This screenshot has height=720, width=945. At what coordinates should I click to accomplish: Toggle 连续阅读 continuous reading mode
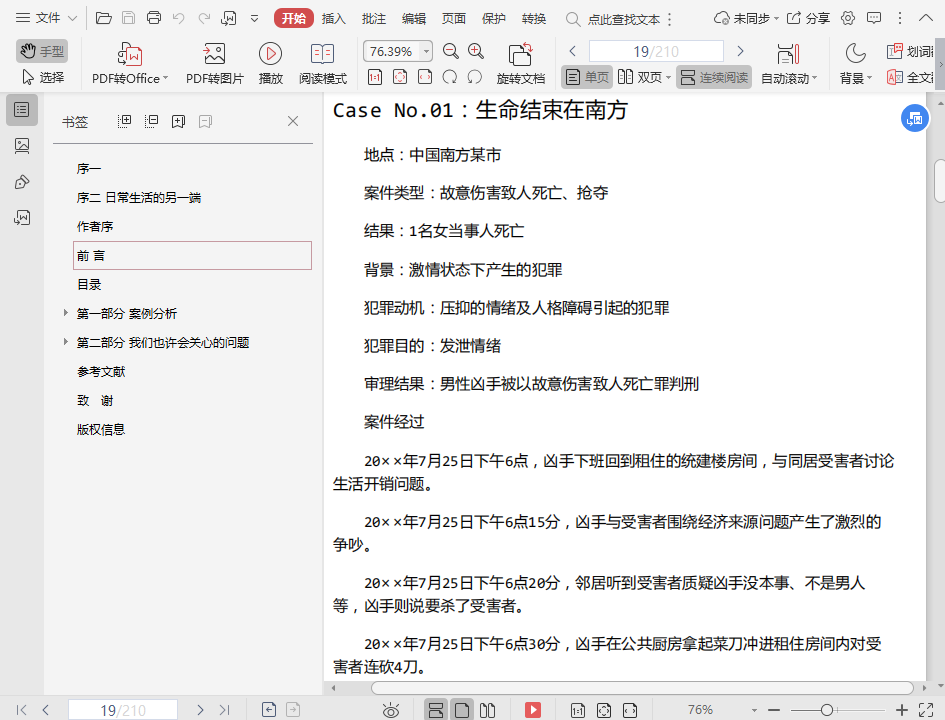pyautogui.click(x=714, y=78)
